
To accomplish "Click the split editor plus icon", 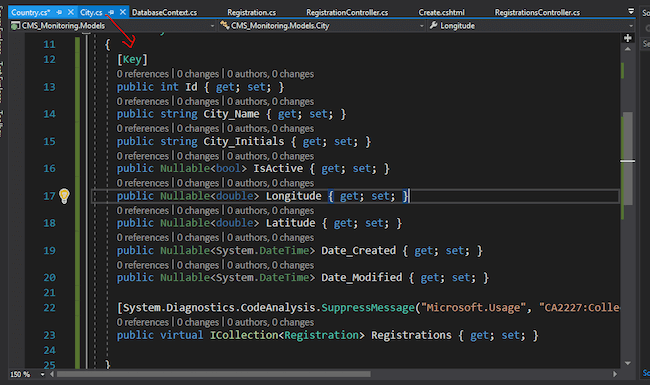I will pos(628,38).
